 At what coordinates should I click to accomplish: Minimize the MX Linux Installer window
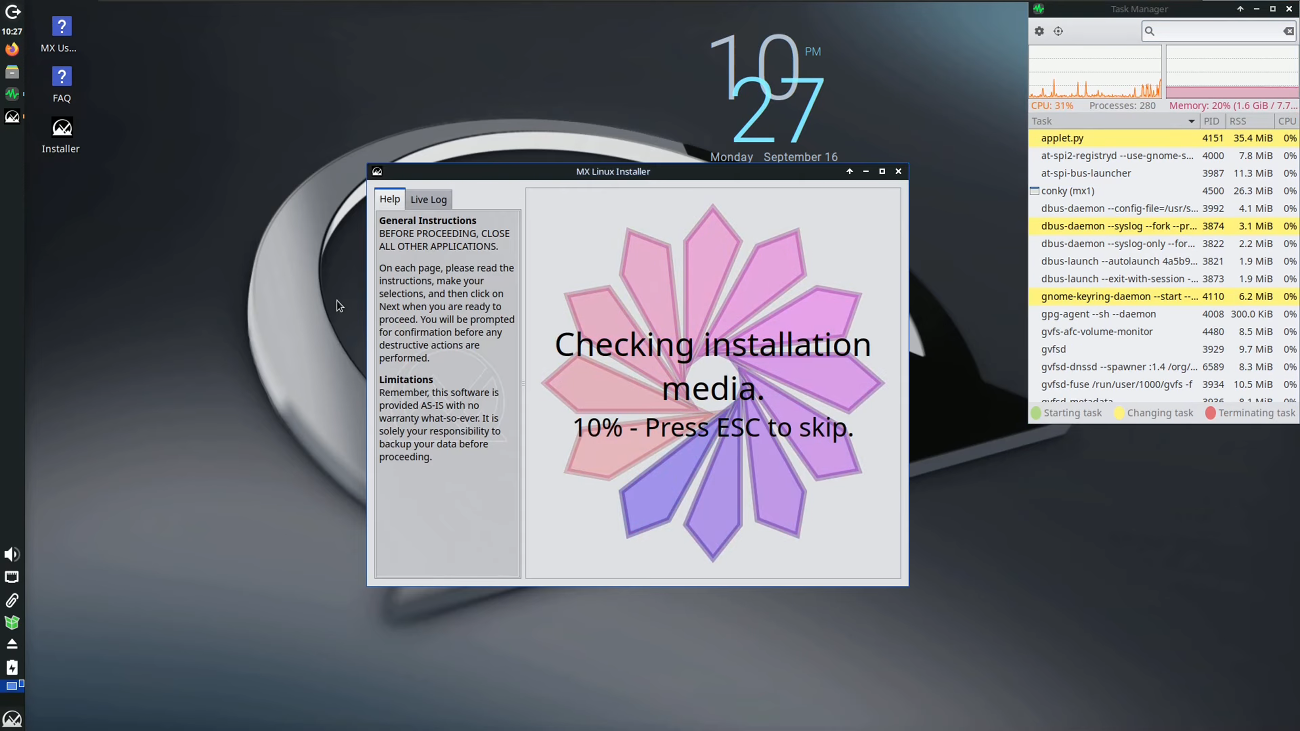[x=866, y=171]
